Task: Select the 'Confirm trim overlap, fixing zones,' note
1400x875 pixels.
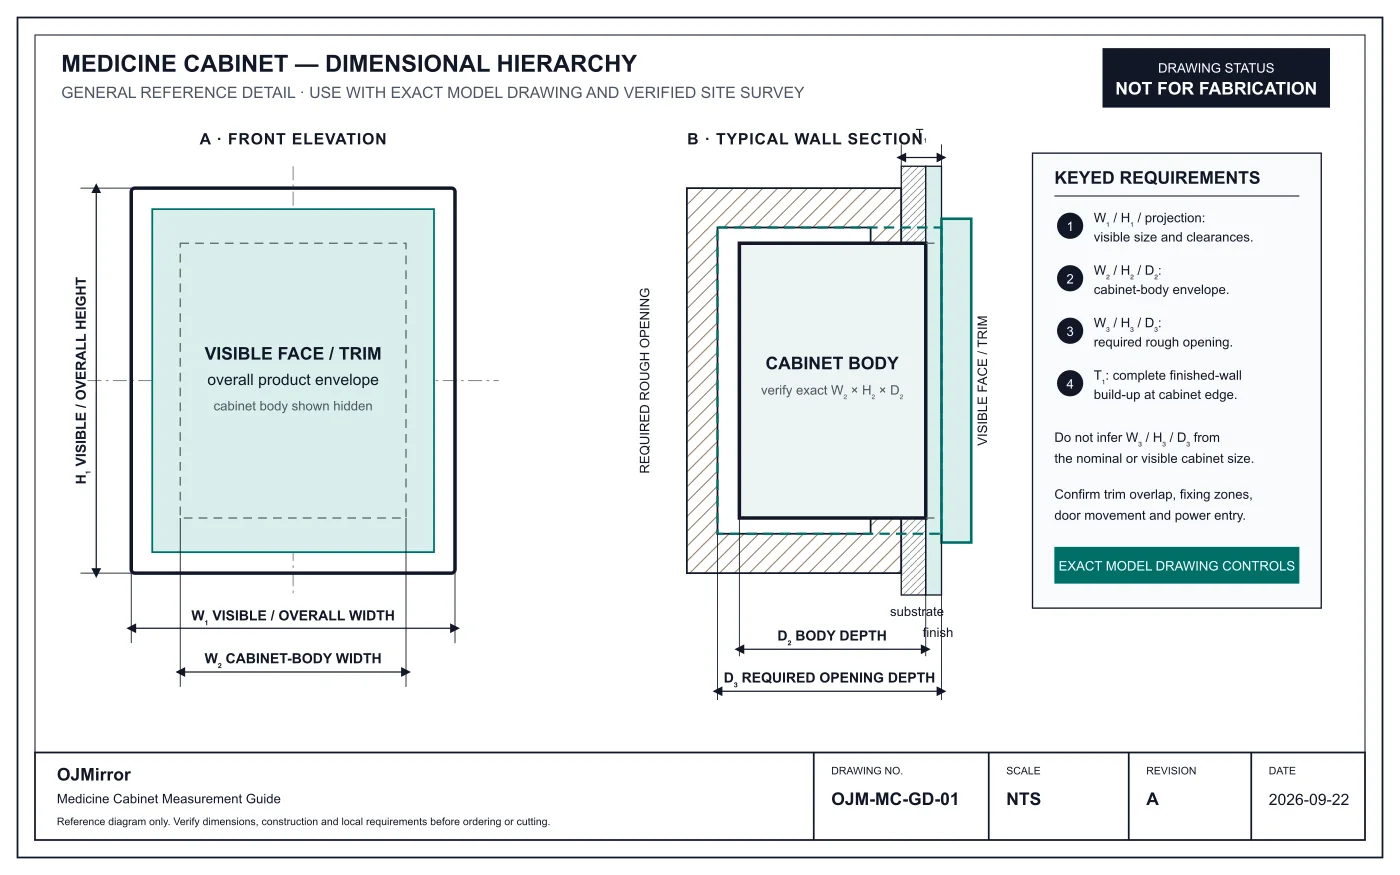Action: pyautogui.click(x=1153, y=495)
